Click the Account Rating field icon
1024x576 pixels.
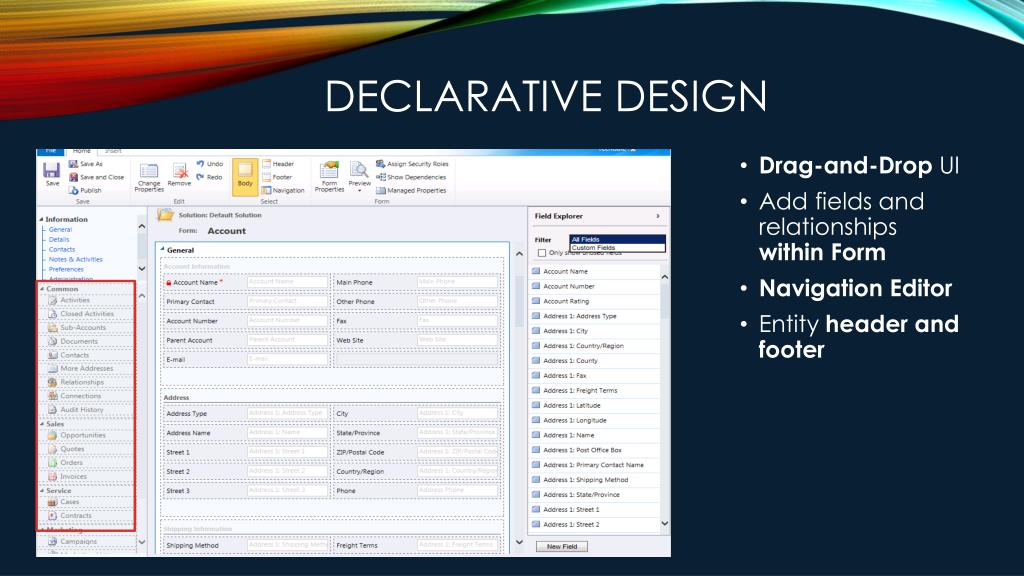point(536,300)
